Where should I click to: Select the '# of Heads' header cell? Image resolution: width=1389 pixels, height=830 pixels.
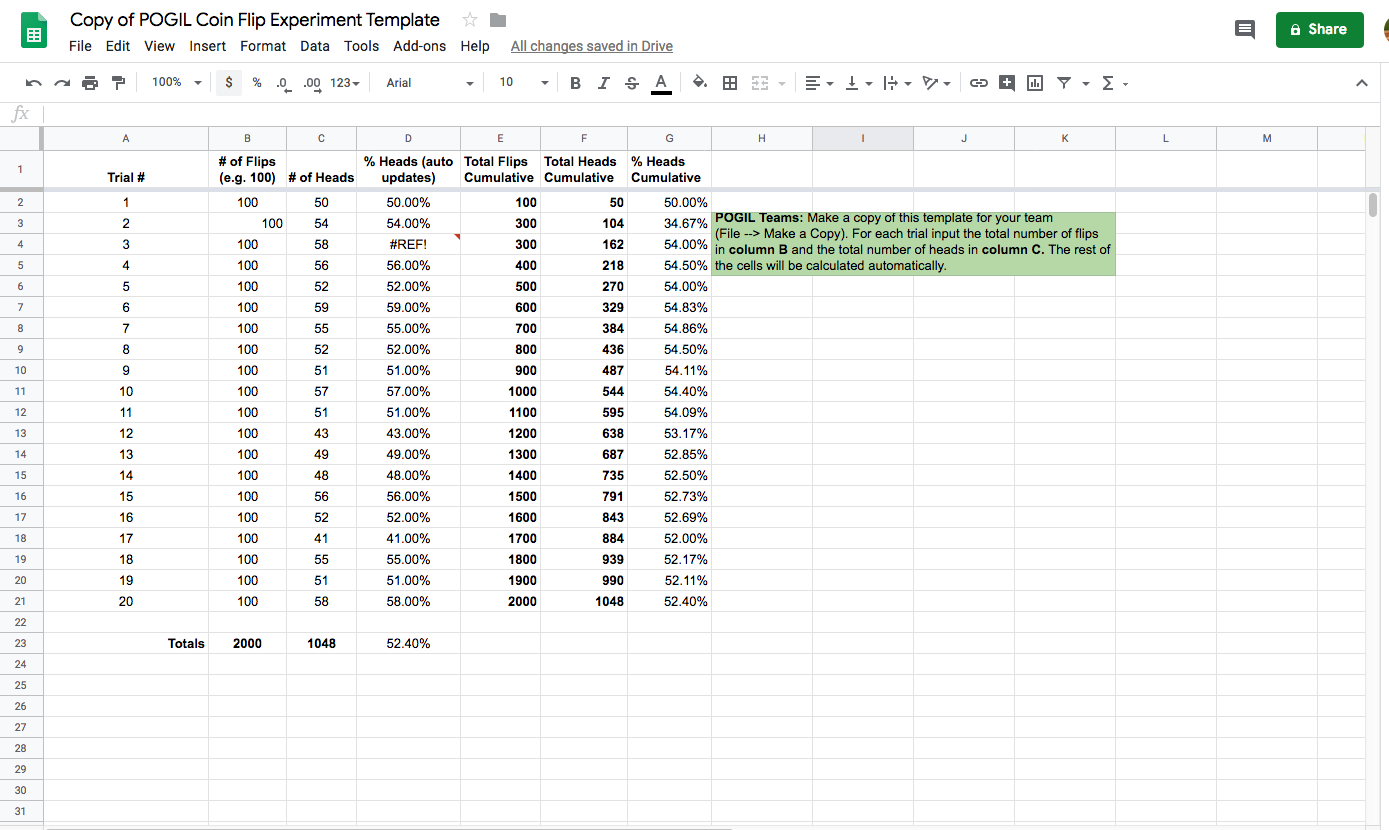pyautogui.click(x=321, y=169)
